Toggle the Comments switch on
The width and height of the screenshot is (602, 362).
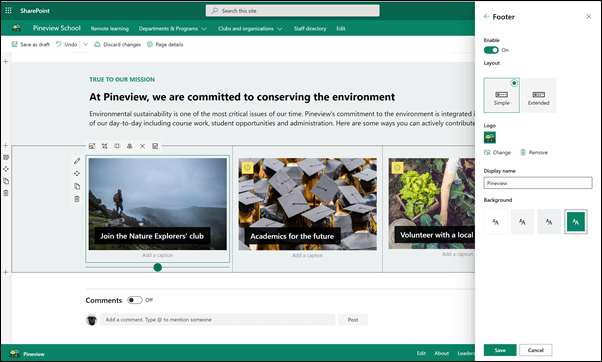135,300
